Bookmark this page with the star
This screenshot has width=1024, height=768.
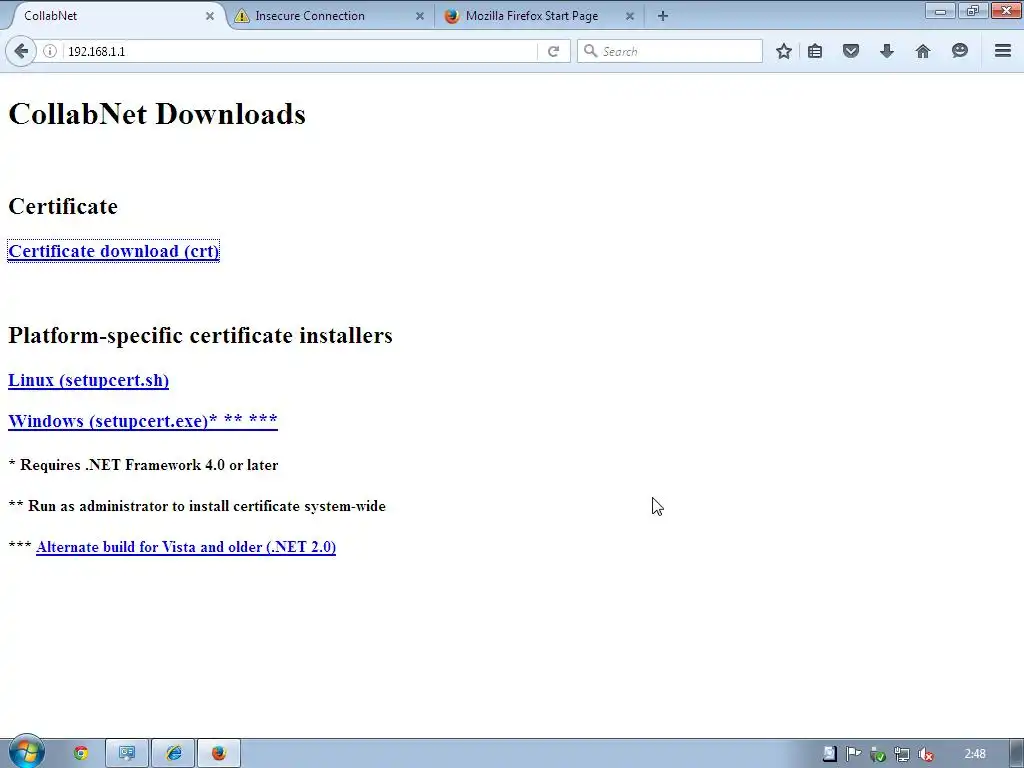click(x=784, y=51)
